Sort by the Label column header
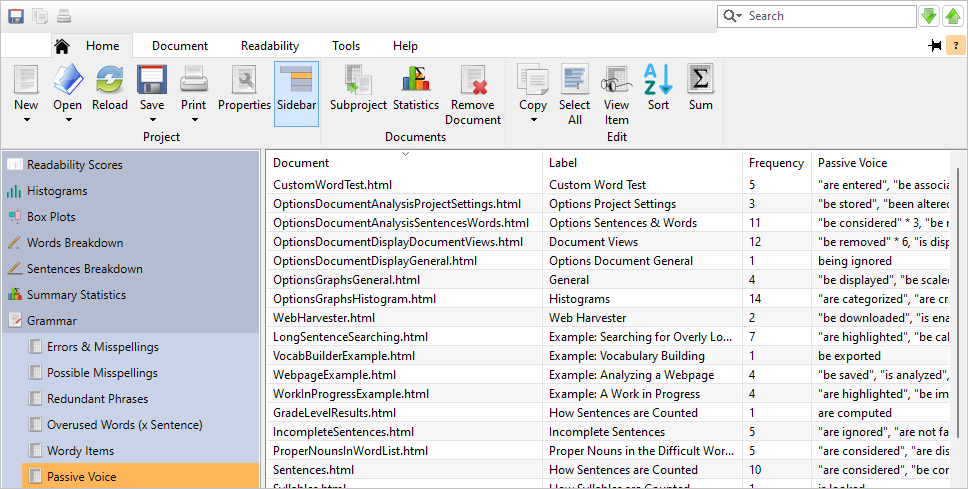968x489 pixels. 642,163
